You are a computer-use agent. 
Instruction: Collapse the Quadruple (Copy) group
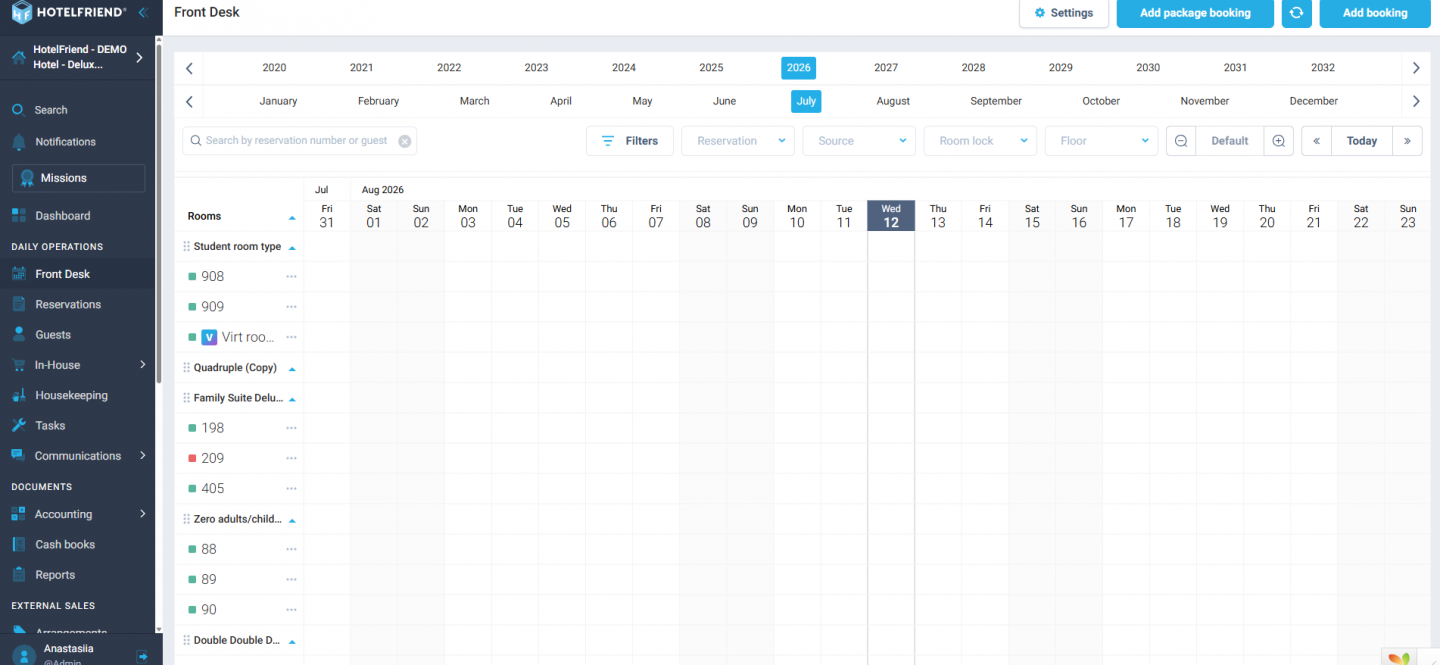tap(292, 368)
